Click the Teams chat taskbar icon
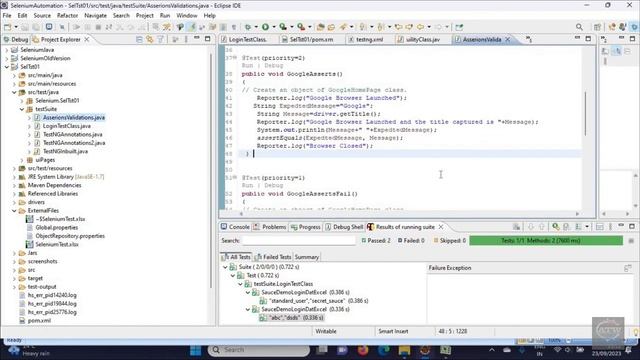This screenshot has height=360, width=640. 342,350
